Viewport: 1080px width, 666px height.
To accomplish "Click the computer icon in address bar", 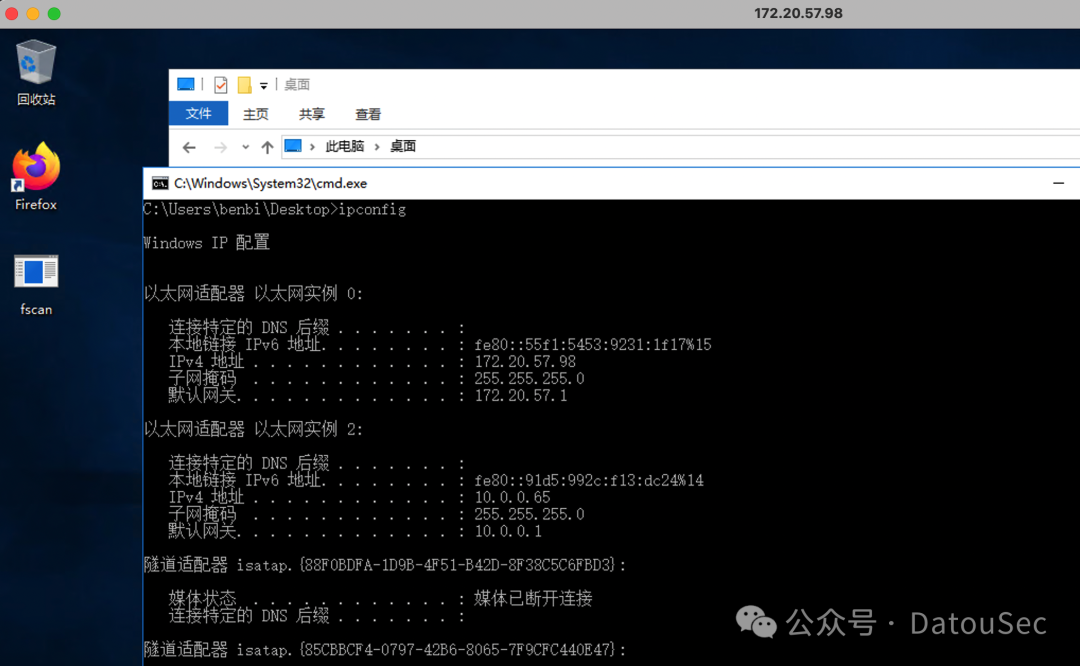I will [x=293, y=146].
